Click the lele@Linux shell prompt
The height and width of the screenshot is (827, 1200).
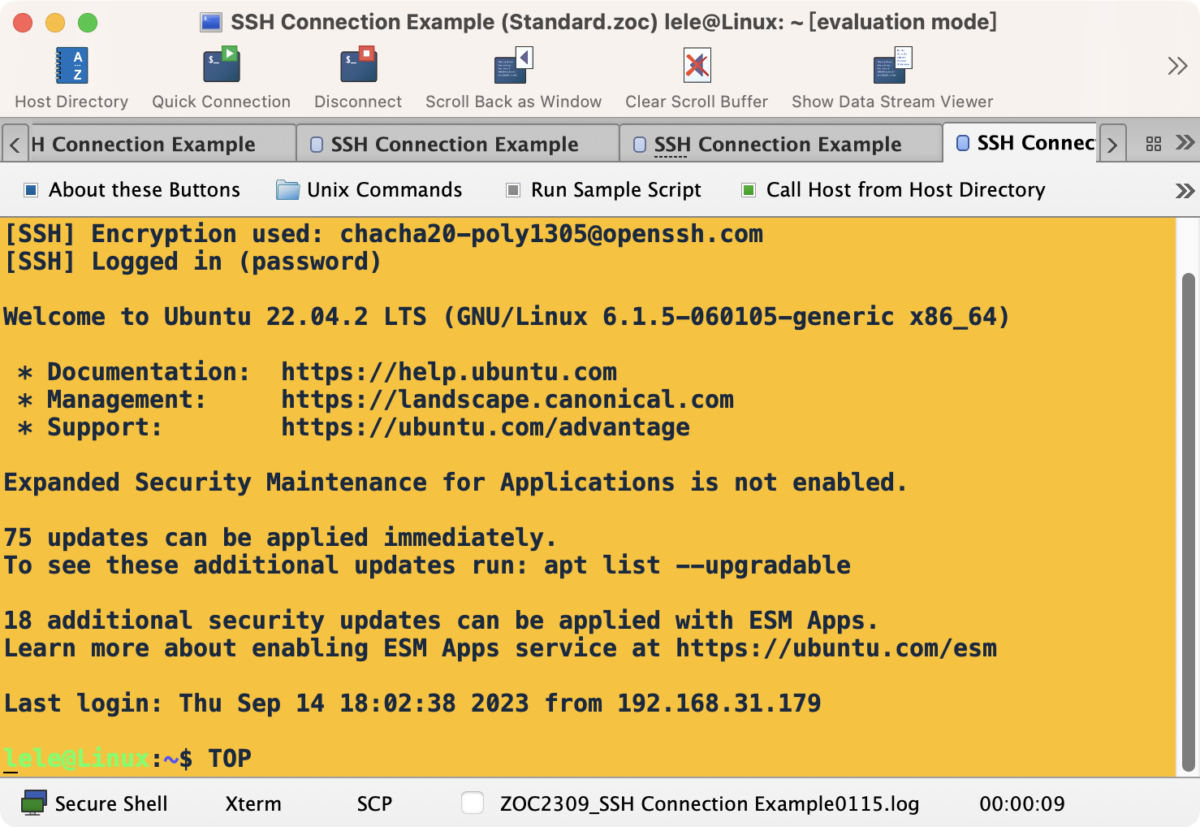point(98,758)
